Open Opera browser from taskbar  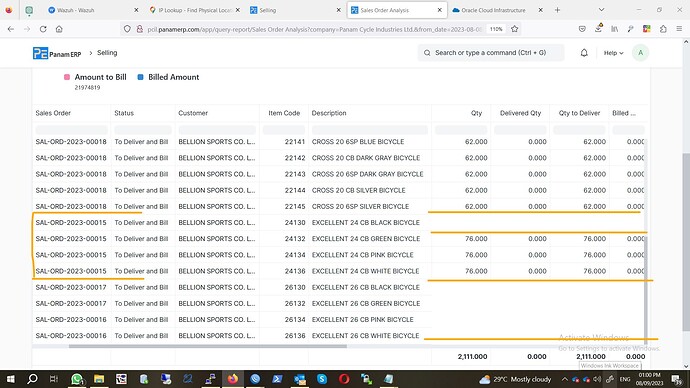point(344,379)
